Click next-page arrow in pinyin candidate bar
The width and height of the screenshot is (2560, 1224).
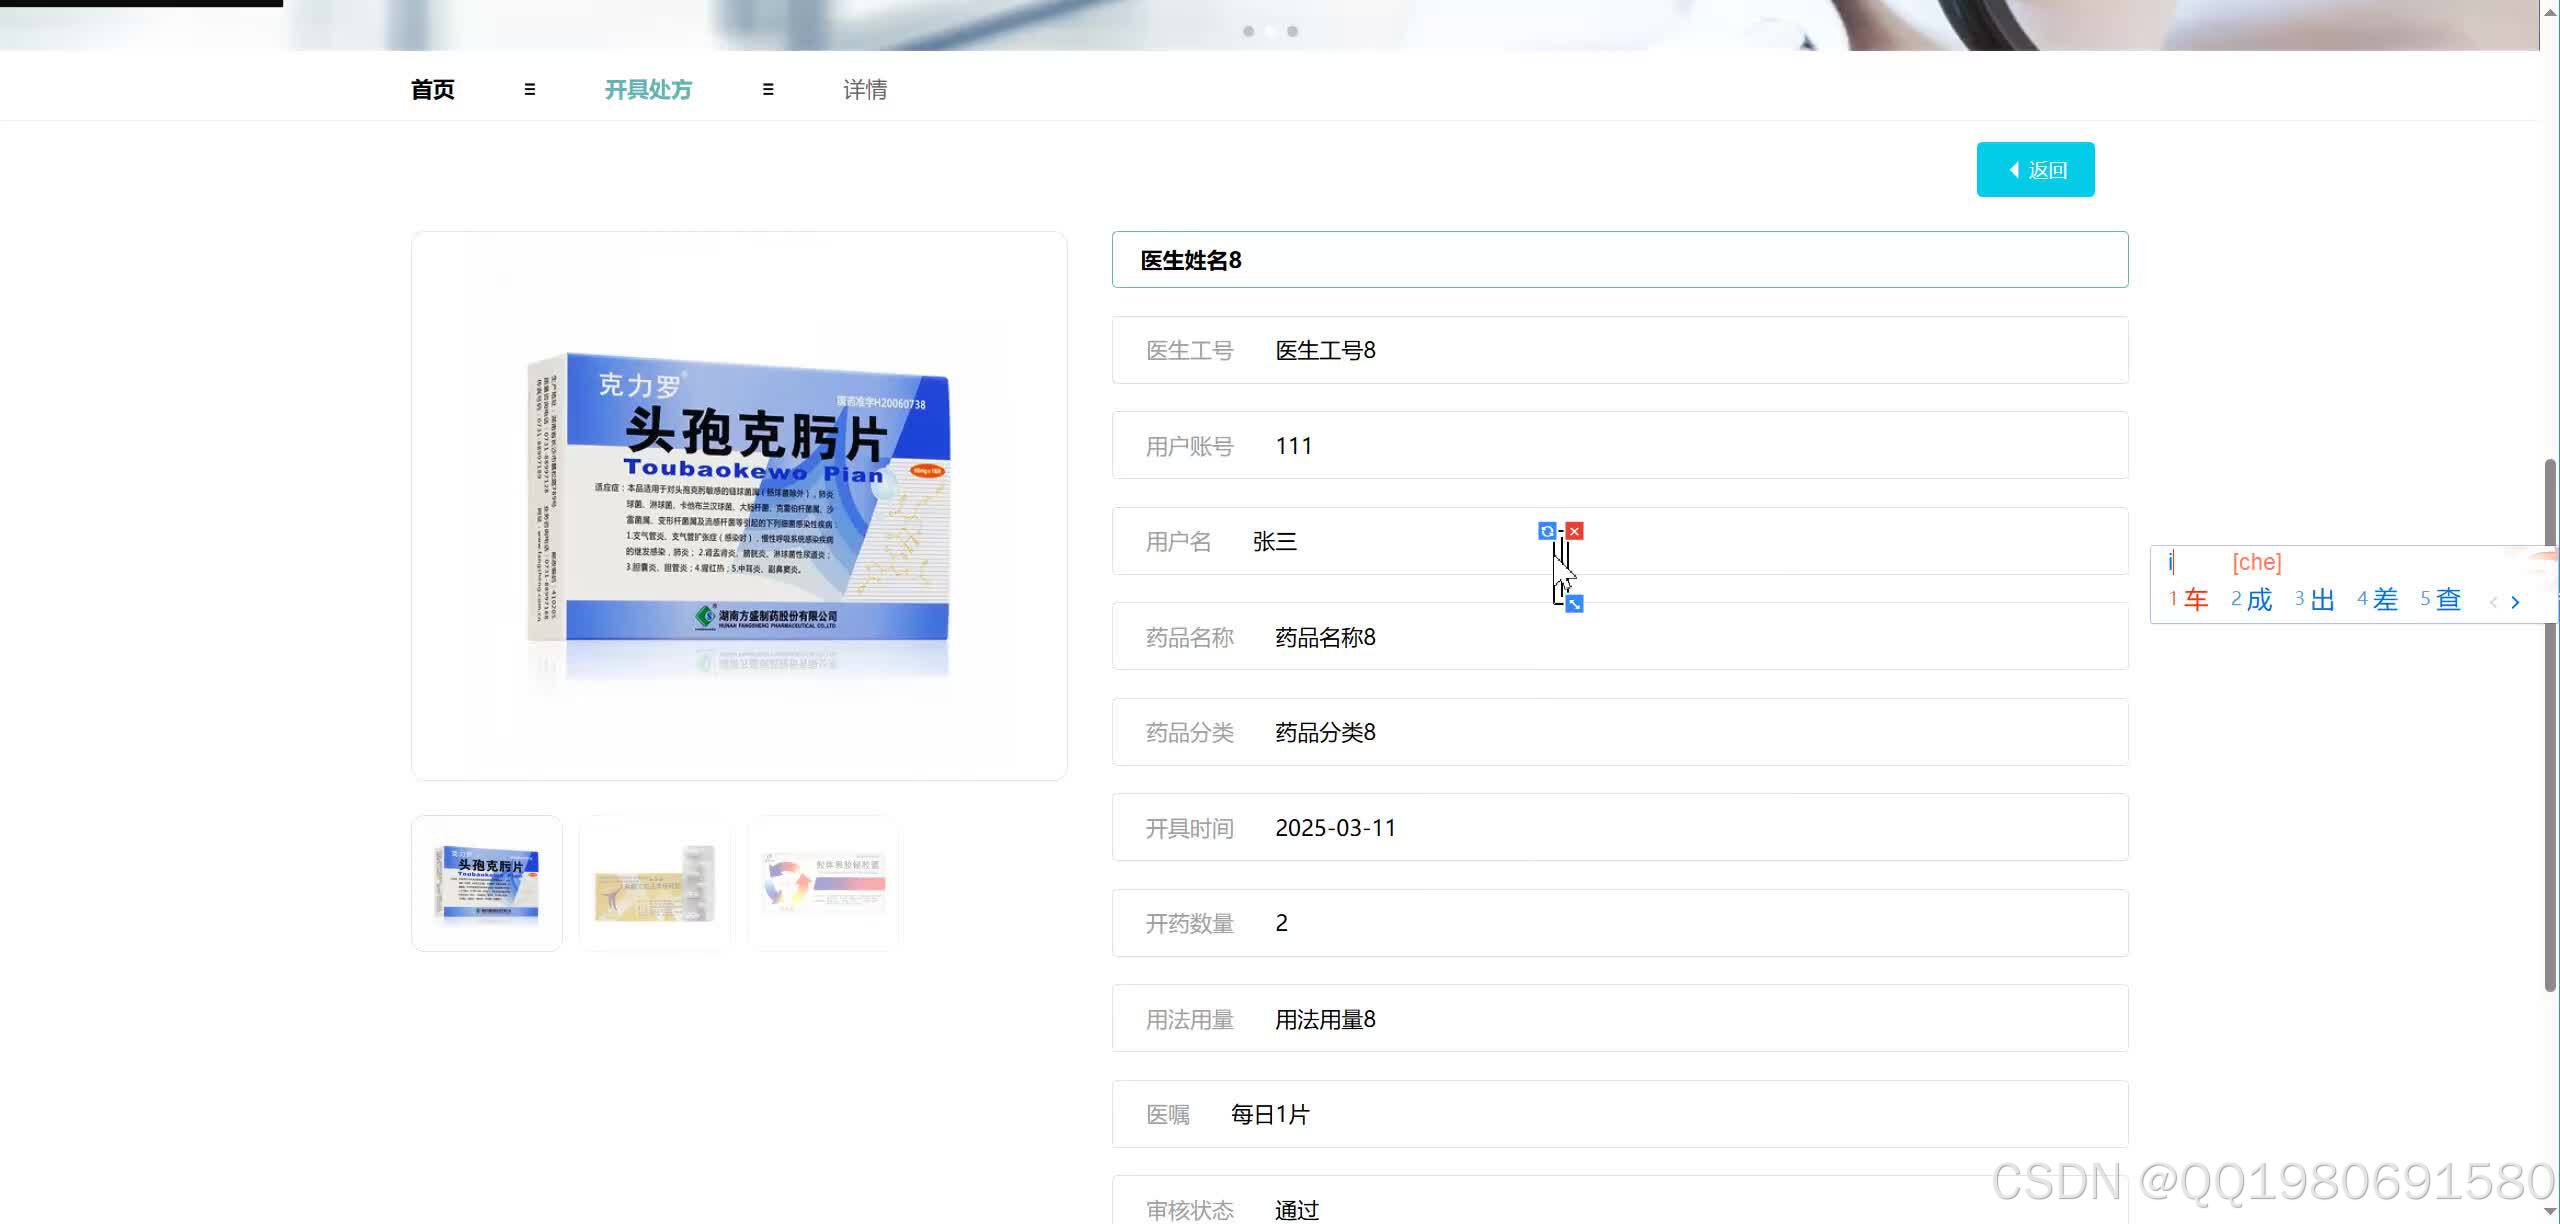click(x=2515, y=601)
